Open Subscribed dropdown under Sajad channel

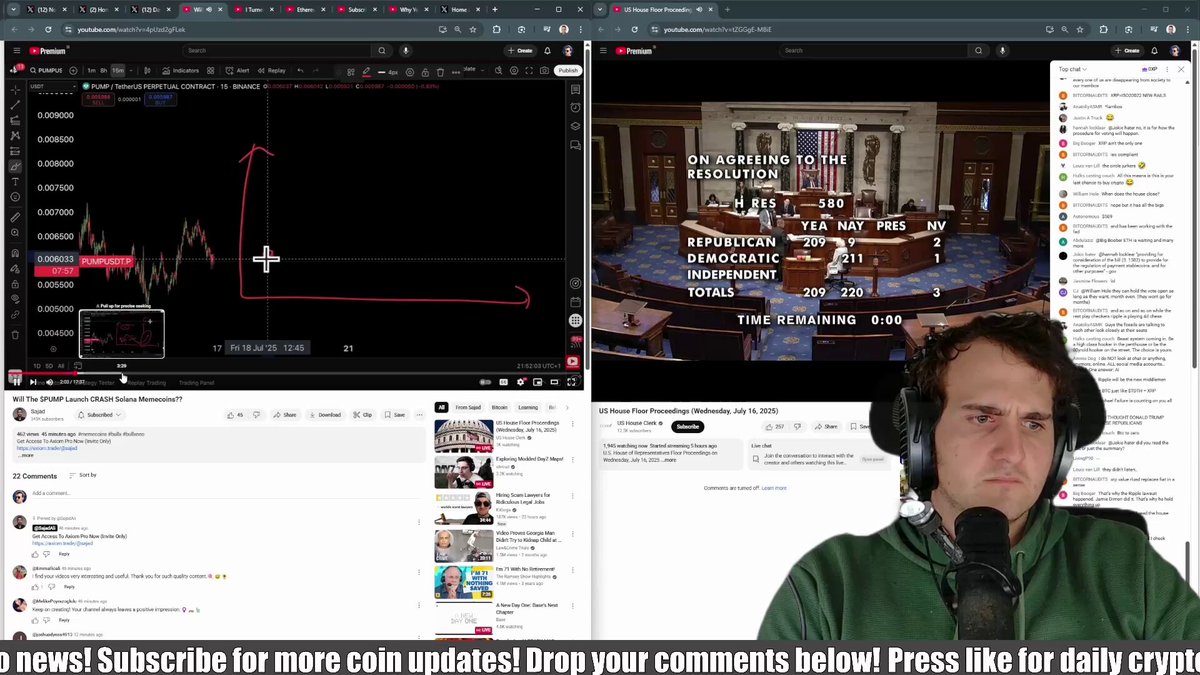point(101,415)
